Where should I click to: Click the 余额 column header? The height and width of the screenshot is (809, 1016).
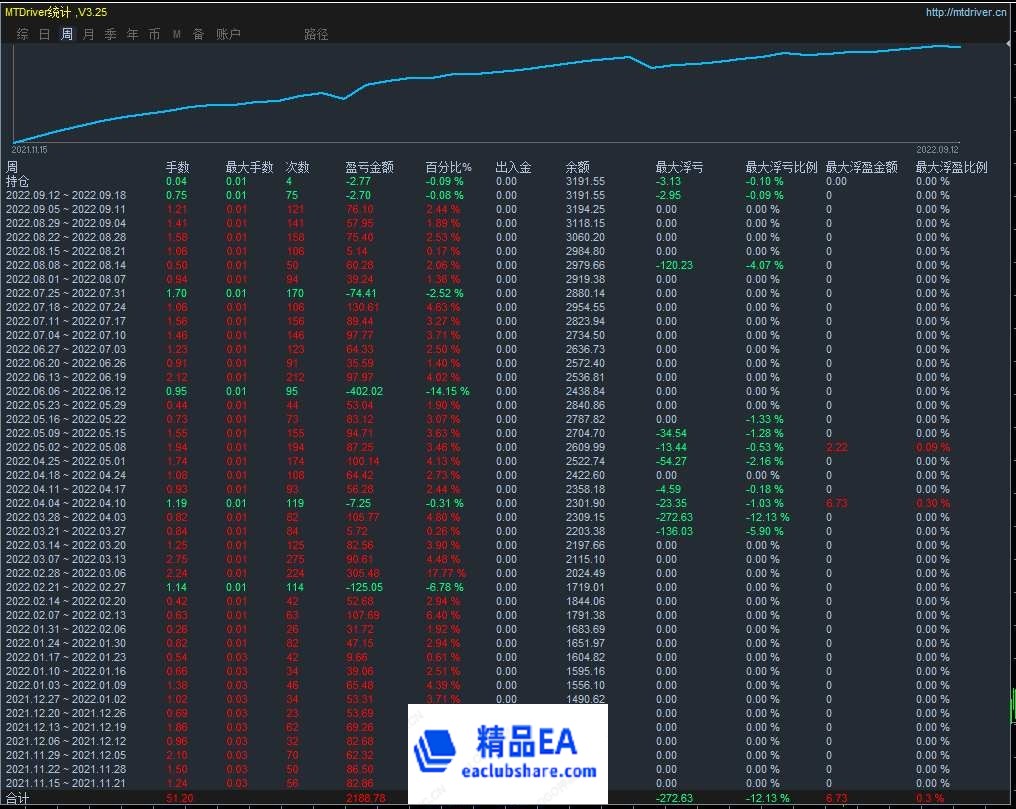click(x=577, y=167)
